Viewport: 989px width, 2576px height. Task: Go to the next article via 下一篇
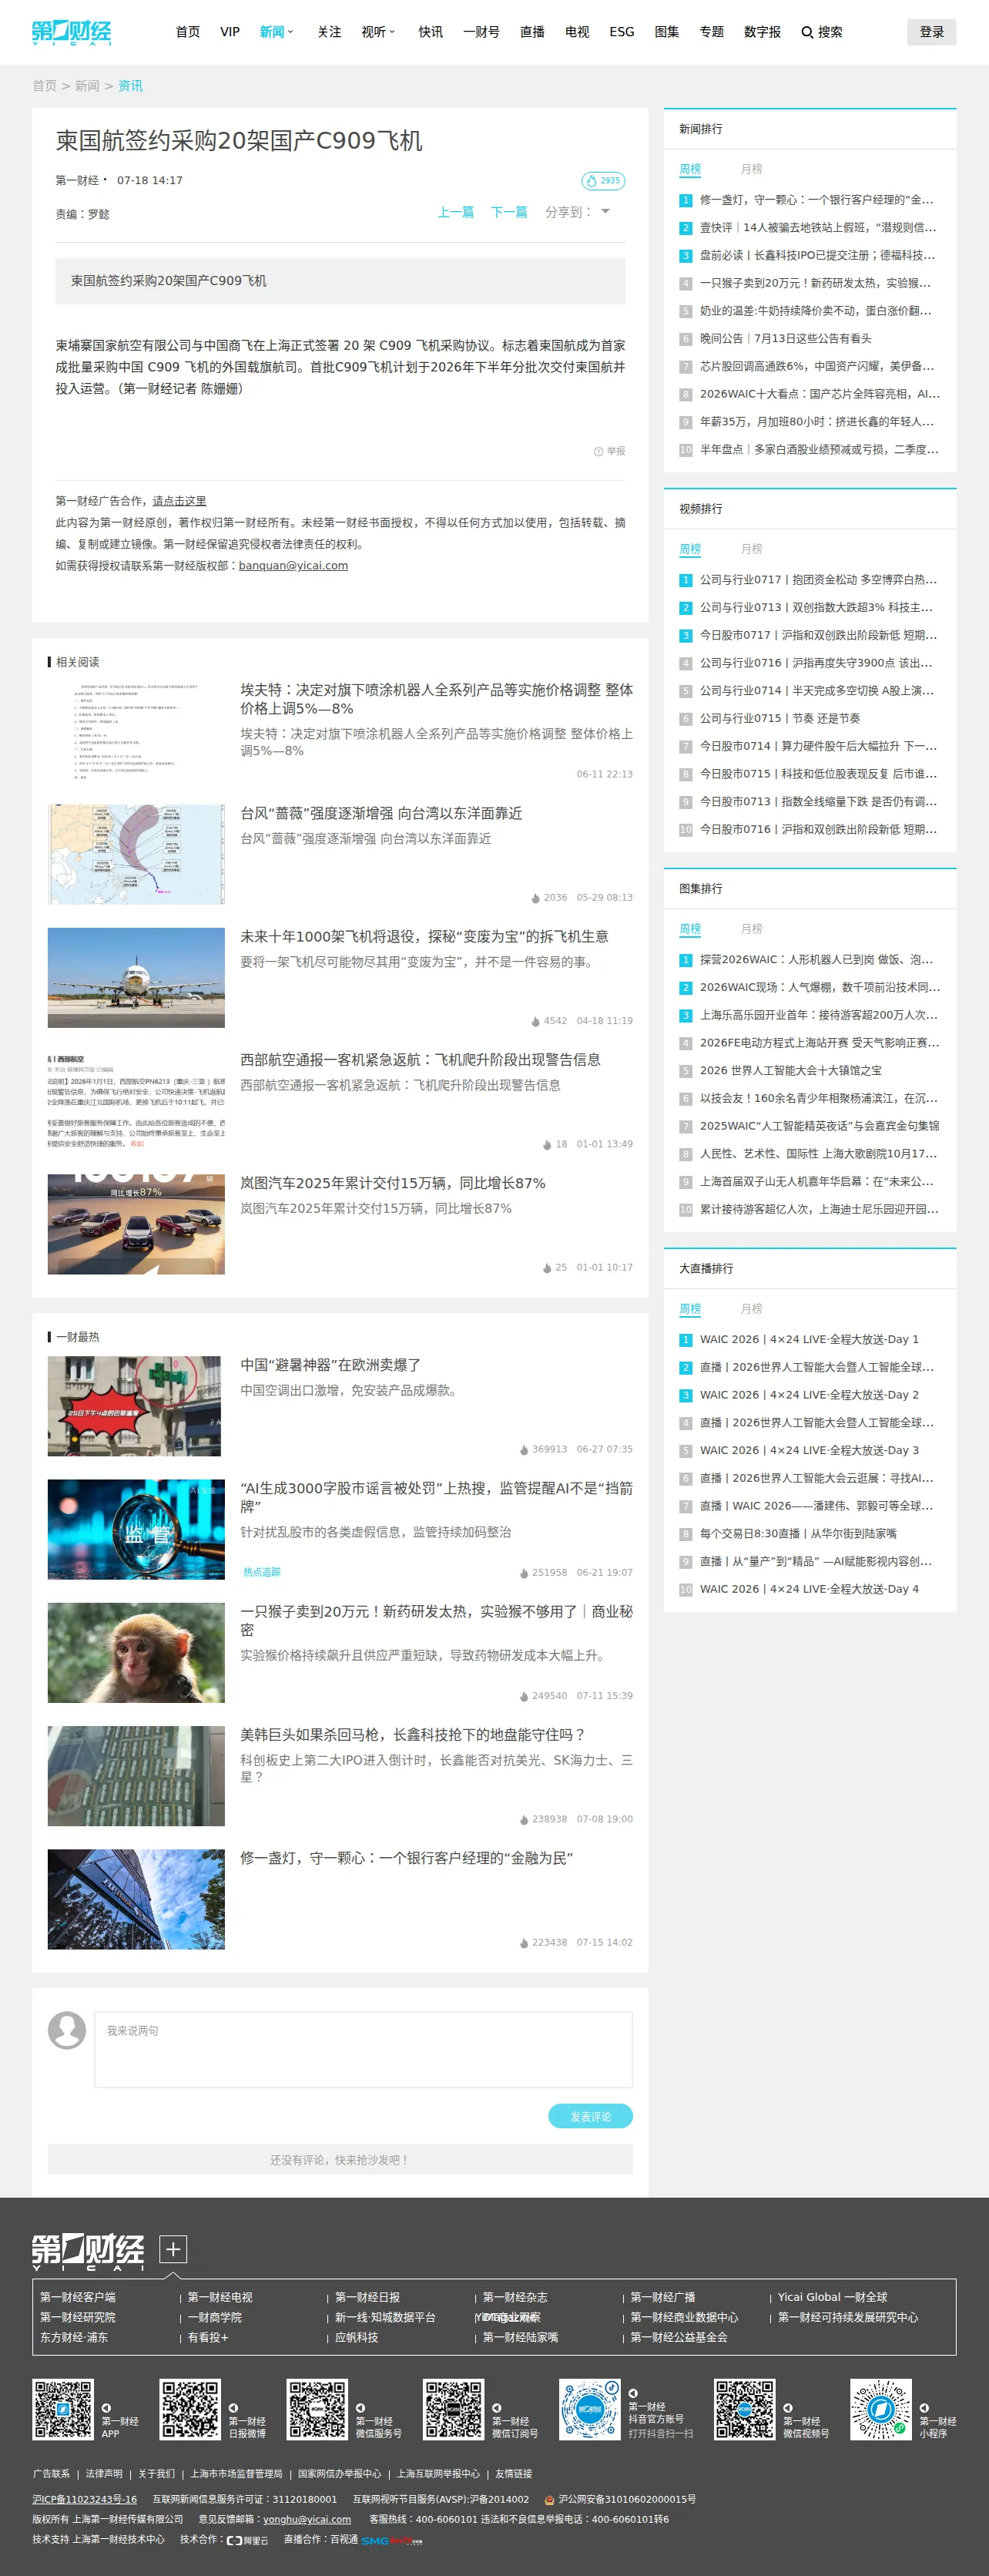click(509, 212)
